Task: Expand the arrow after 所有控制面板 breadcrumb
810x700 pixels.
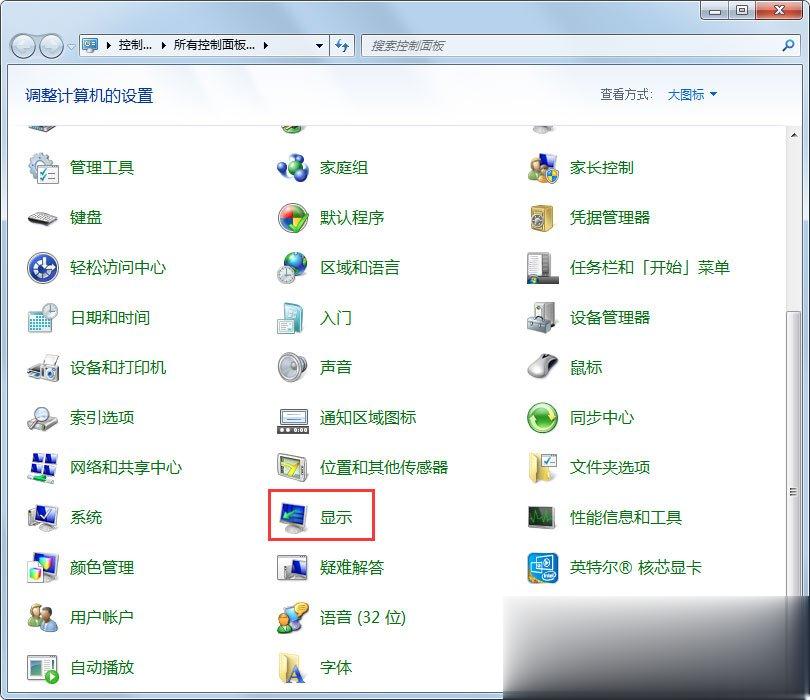Action: pyautogui.click(x=266, y=45)
